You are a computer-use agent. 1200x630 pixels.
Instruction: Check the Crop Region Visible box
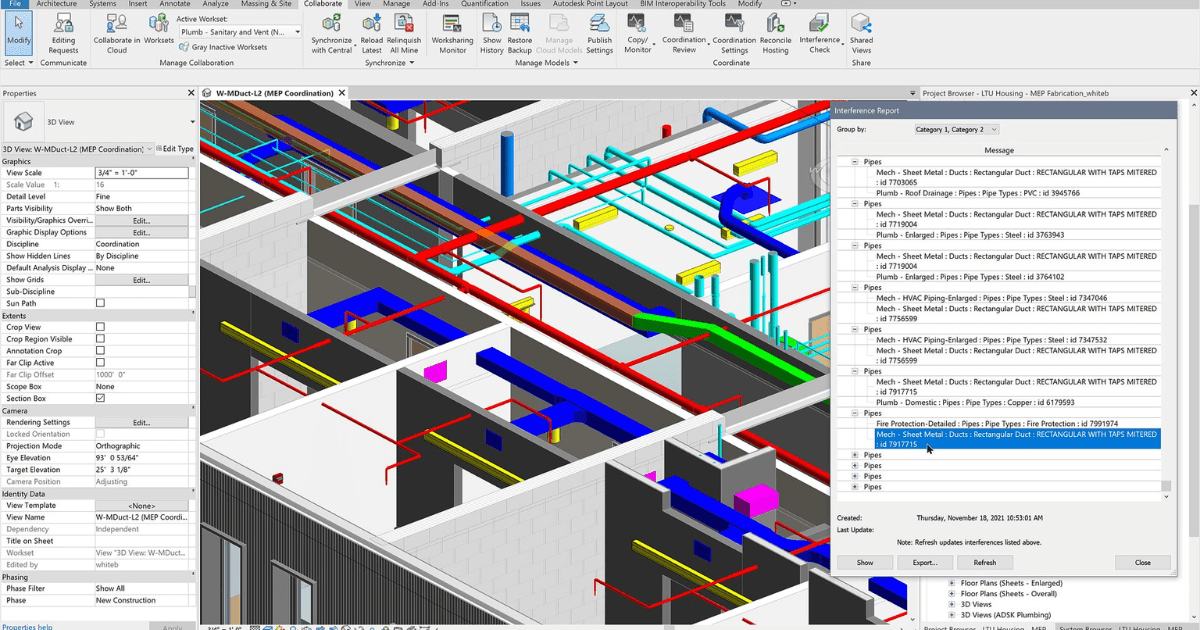(x=100, y=339)
